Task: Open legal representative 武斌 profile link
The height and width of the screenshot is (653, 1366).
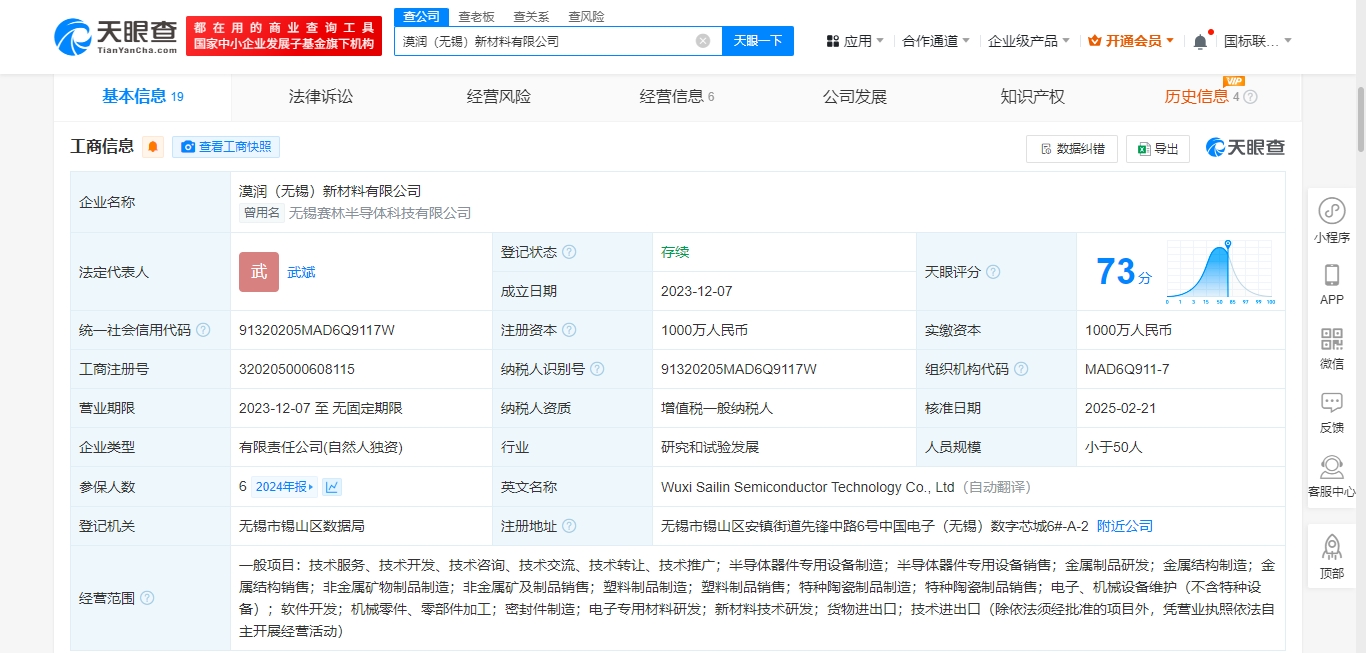Action: tap(301, 272)
